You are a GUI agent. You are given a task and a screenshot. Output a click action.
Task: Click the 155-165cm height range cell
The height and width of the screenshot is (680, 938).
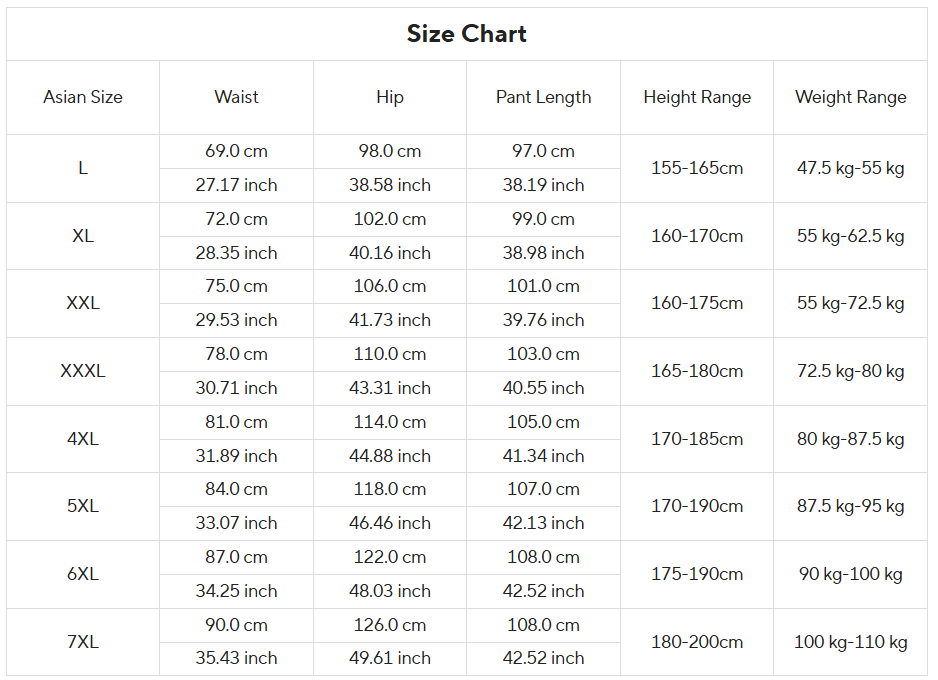point(697,168)
